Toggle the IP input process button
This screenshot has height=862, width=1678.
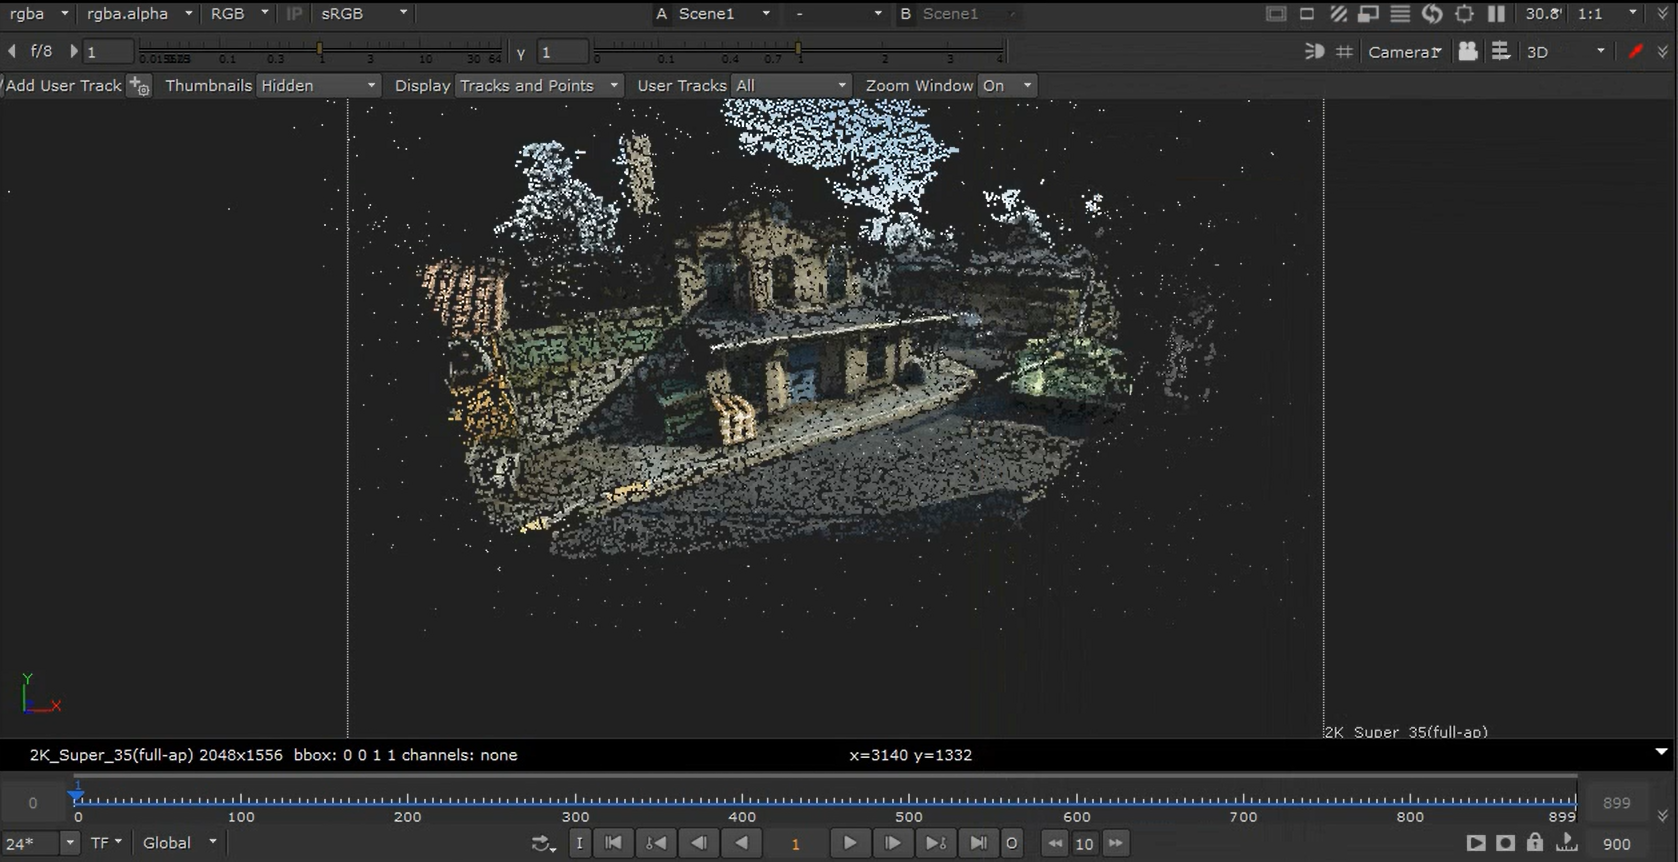(x=294, y=14)
